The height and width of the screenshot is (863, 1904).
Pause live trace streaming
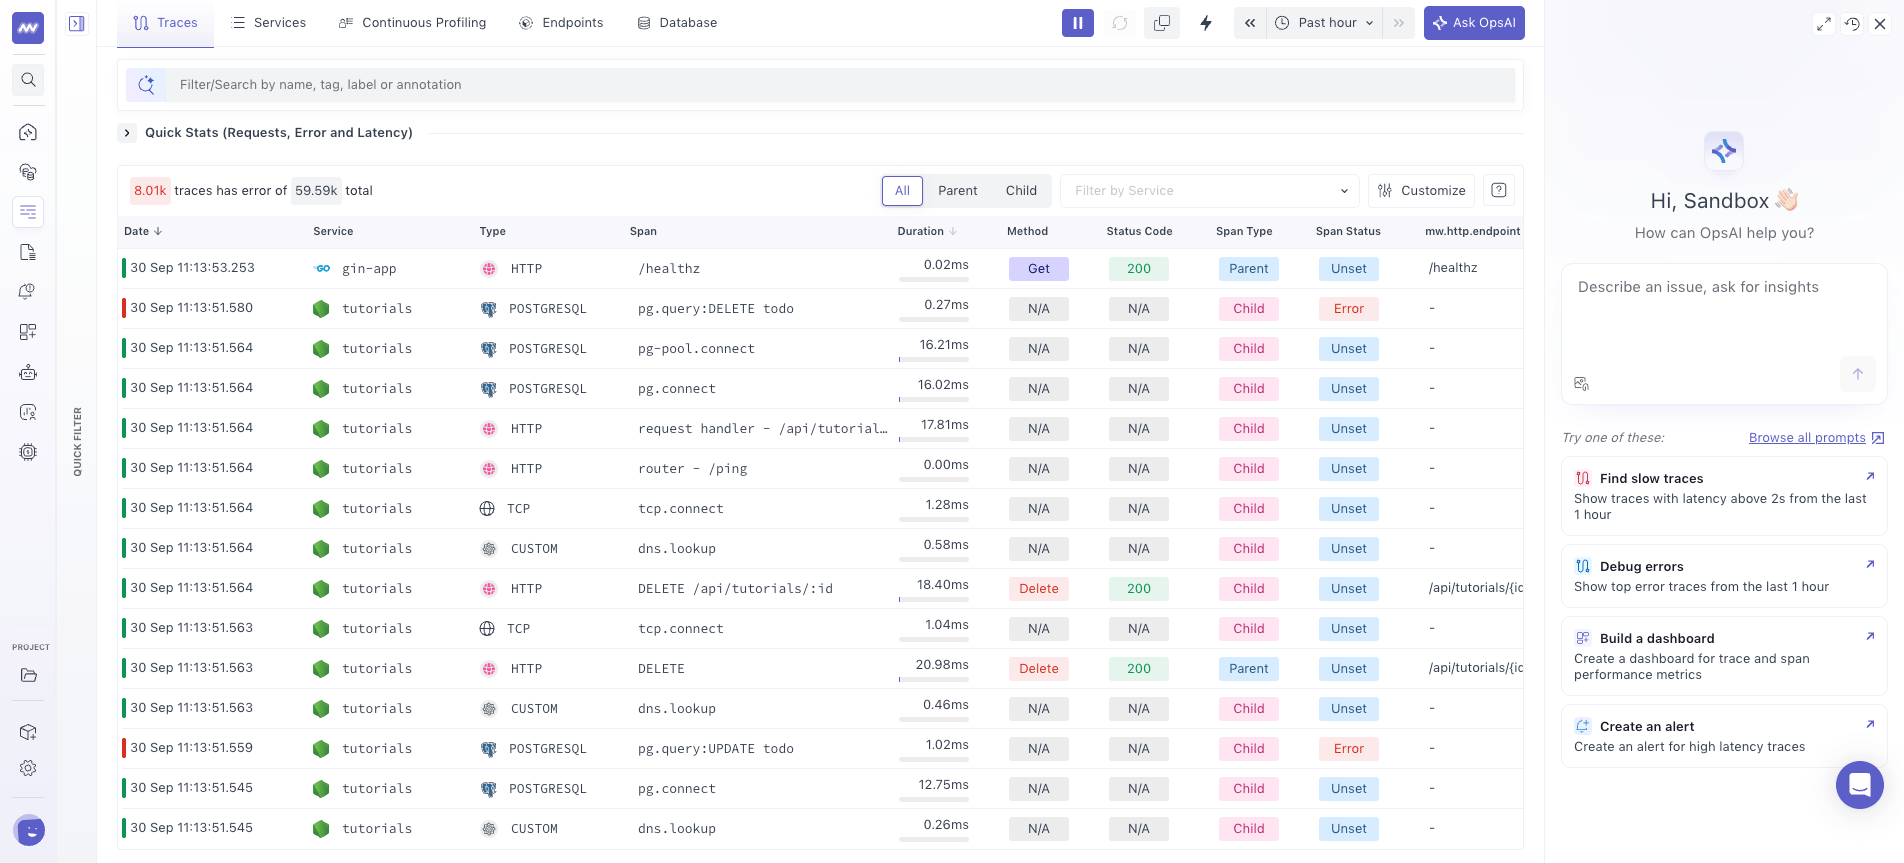(x=1077, y=23)
